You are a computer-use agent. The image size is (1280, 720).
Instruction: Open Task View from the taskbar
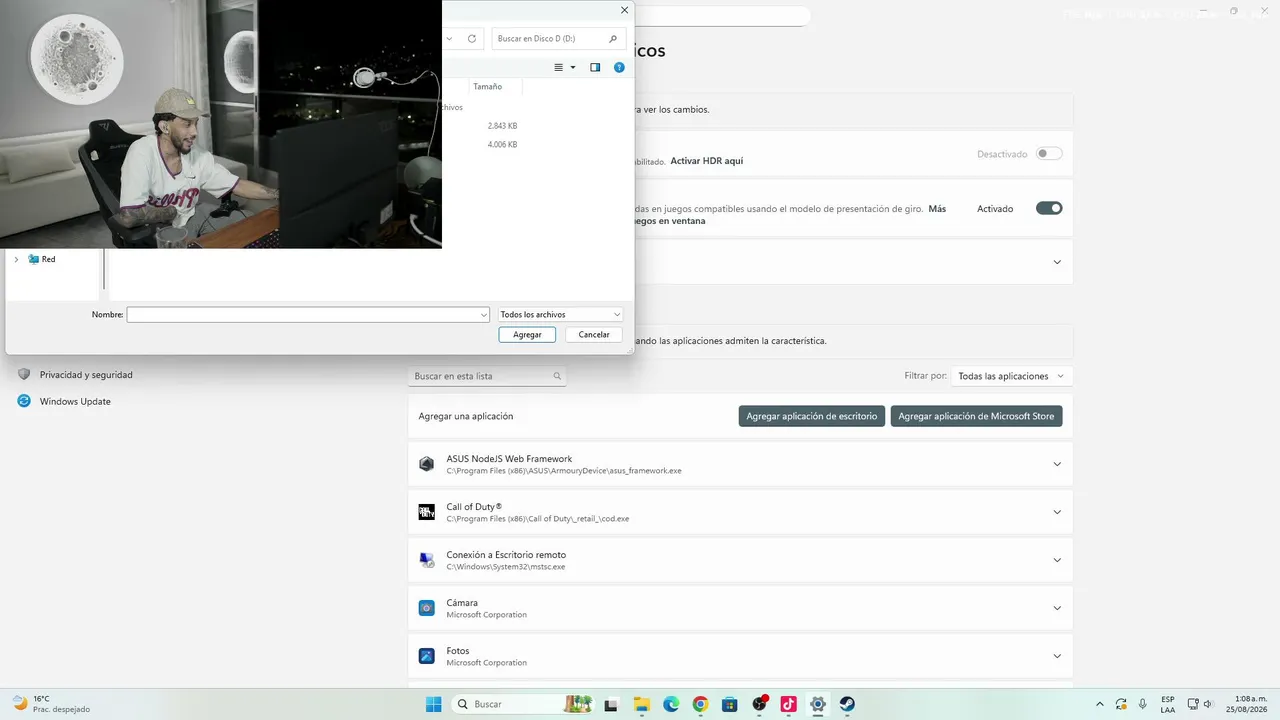click(611, 704)
